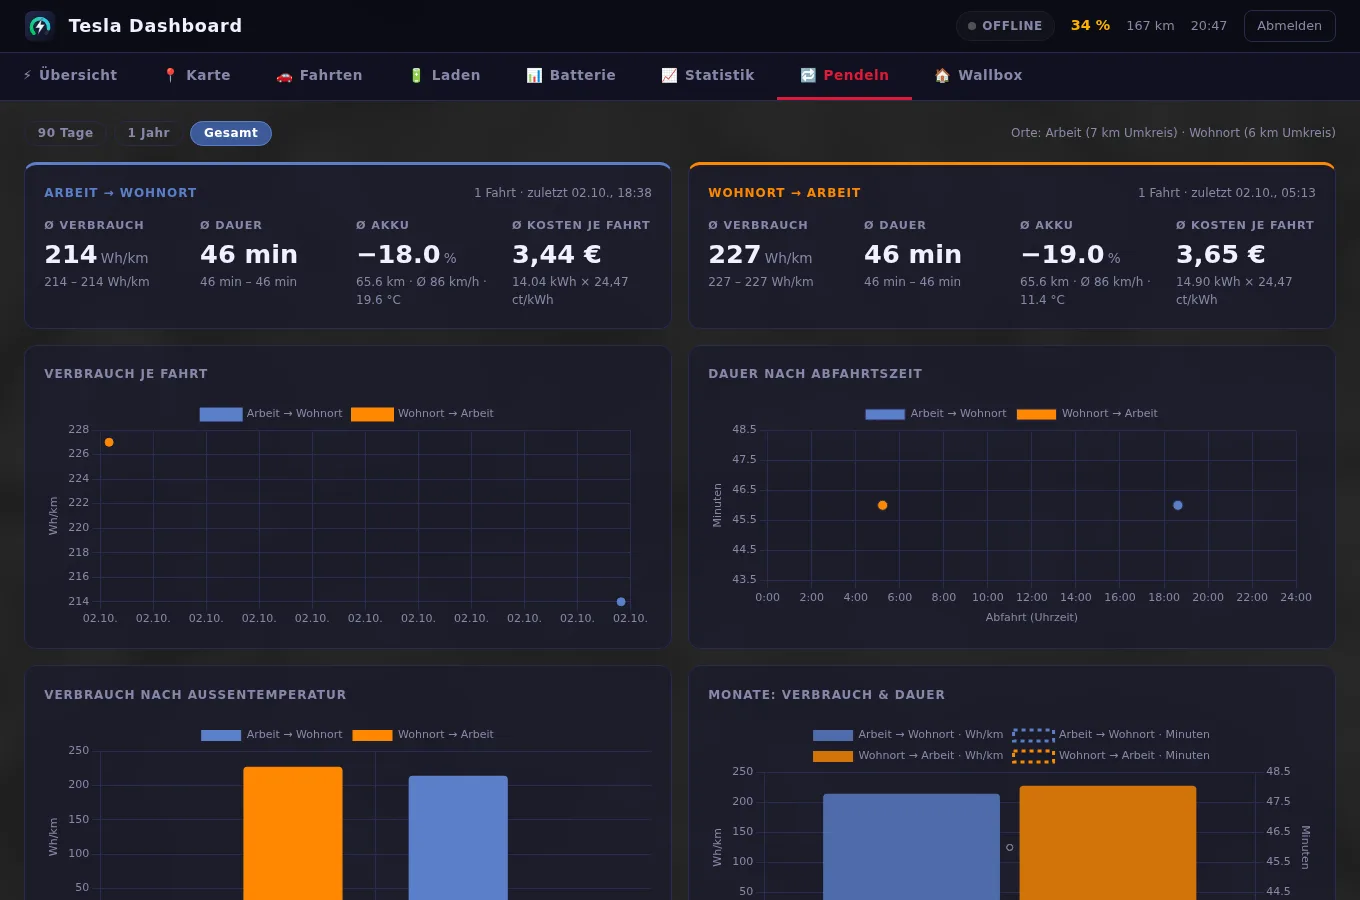The width and height of the screenshot is (1360, 900).
Task: Toggle Wohnort → Arbeit · Wh/km legend in Monate chart
Action: pos(908,756)
